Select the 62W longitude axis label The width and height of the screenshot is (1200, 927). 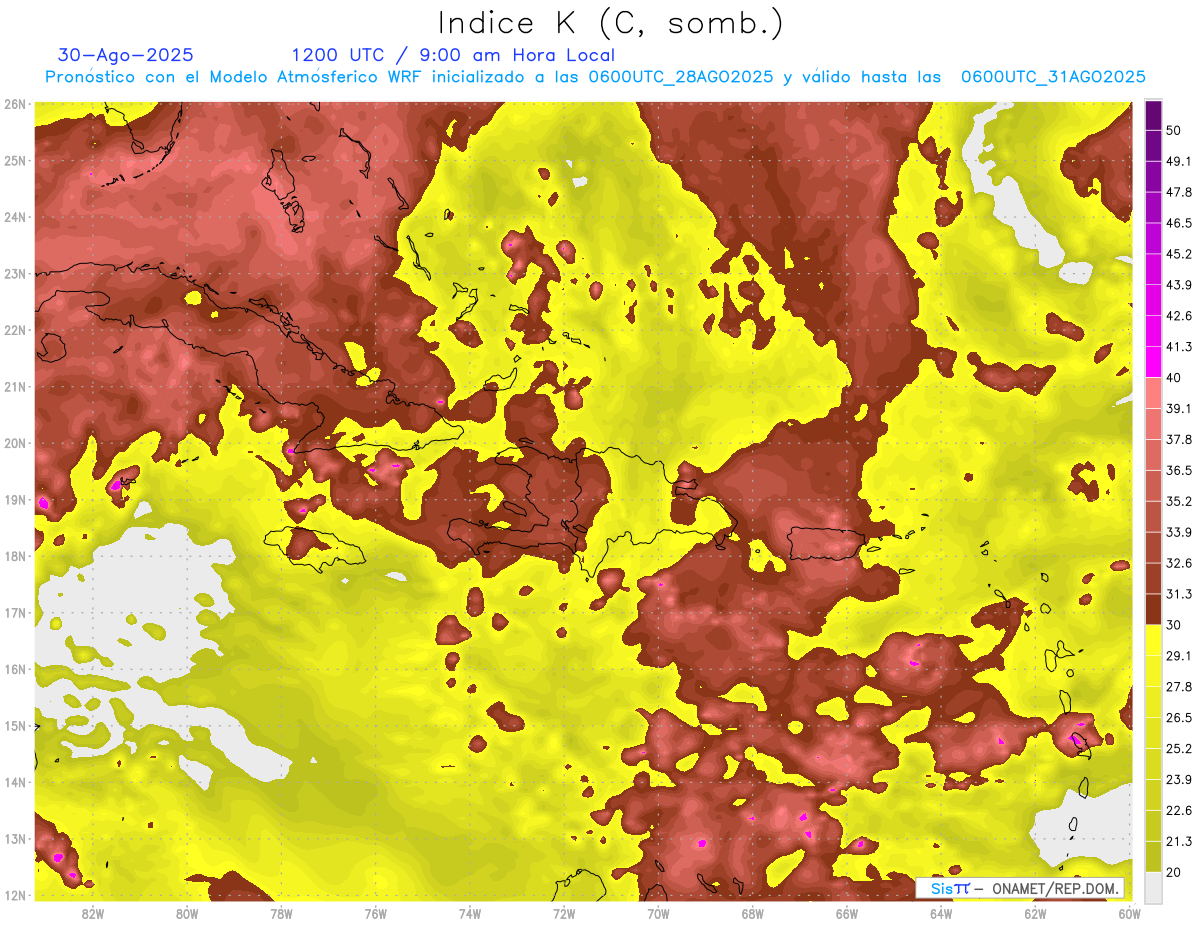pos(1035,913)
